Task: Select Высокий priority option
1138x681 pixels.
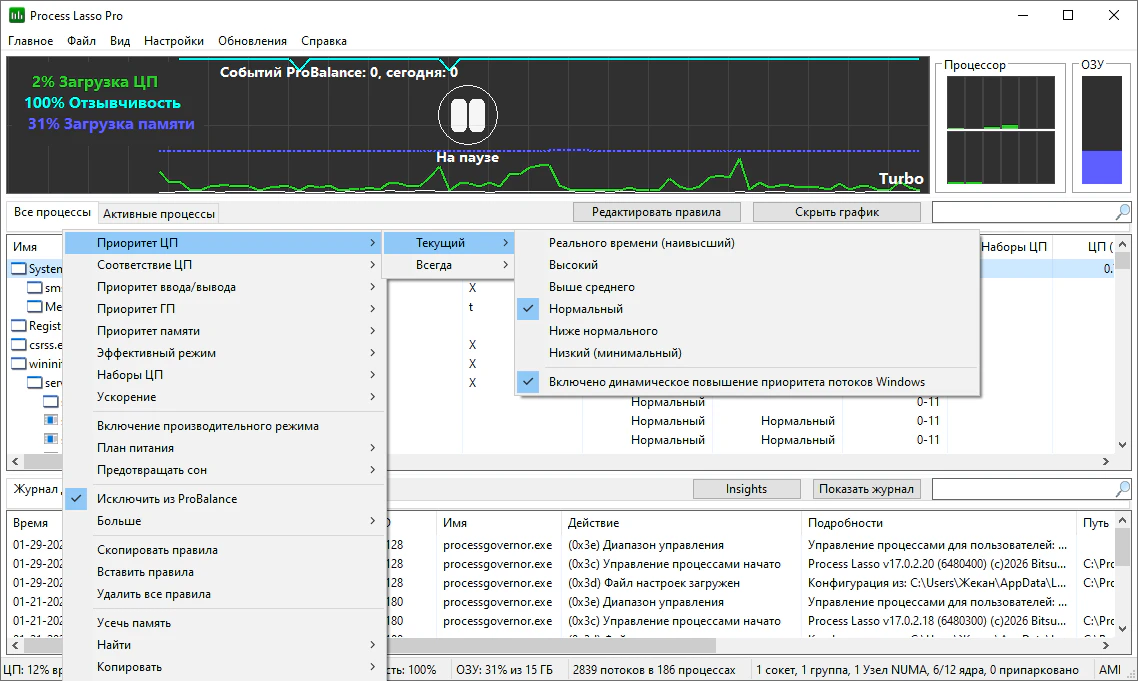Action: coord(573,265)
